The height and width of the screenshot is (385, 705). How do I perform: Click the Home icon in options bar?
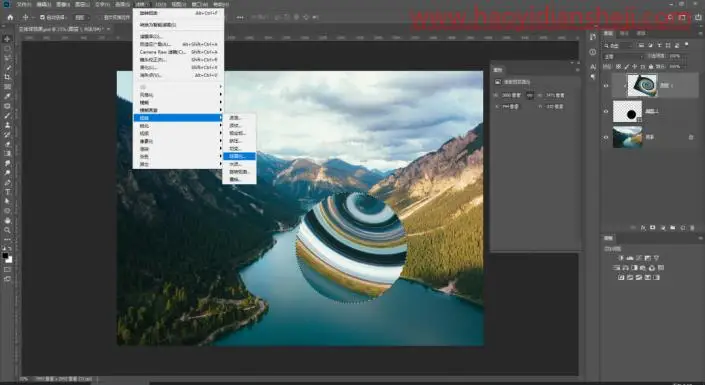coord(10,17)
